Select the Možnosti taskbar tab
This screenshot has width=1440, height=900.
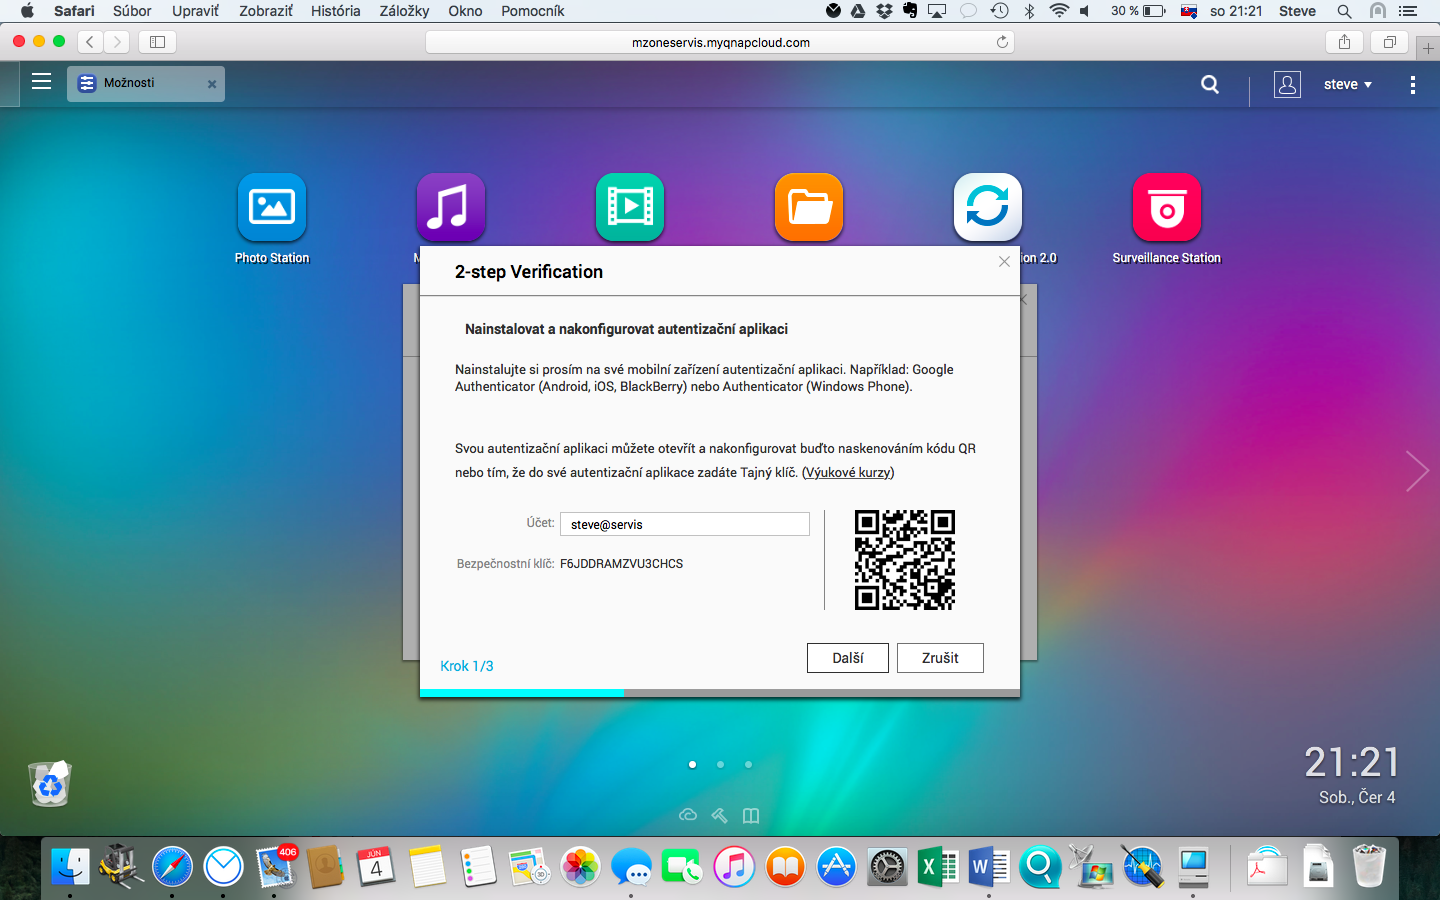coord(140,84)
